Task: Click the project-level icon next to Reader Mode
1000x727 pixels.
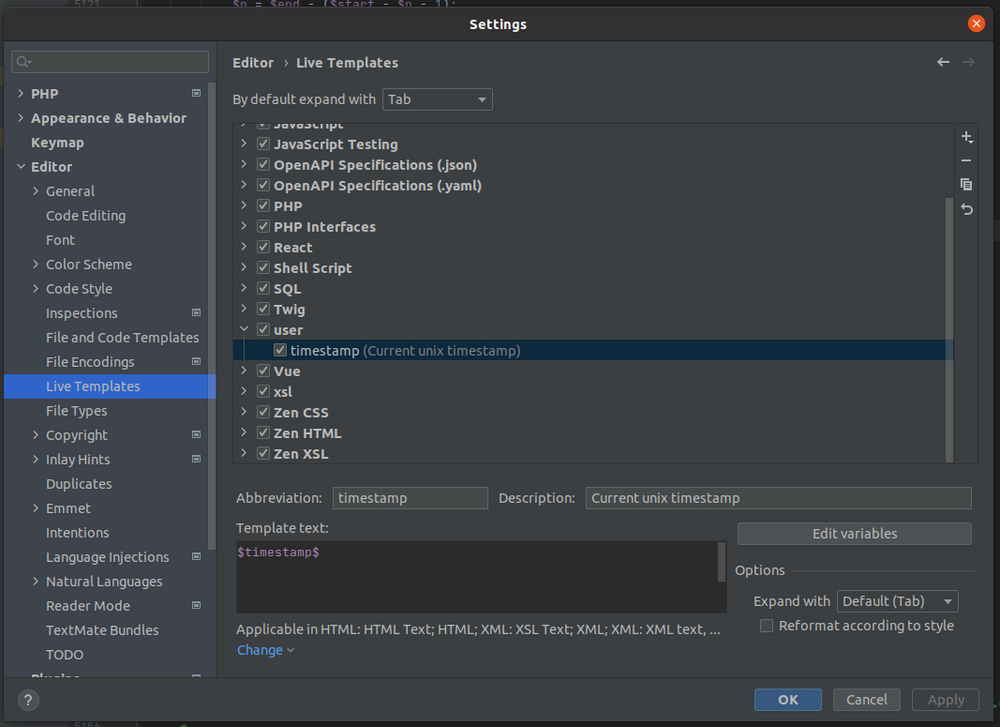Action: (x=196, y=605)
